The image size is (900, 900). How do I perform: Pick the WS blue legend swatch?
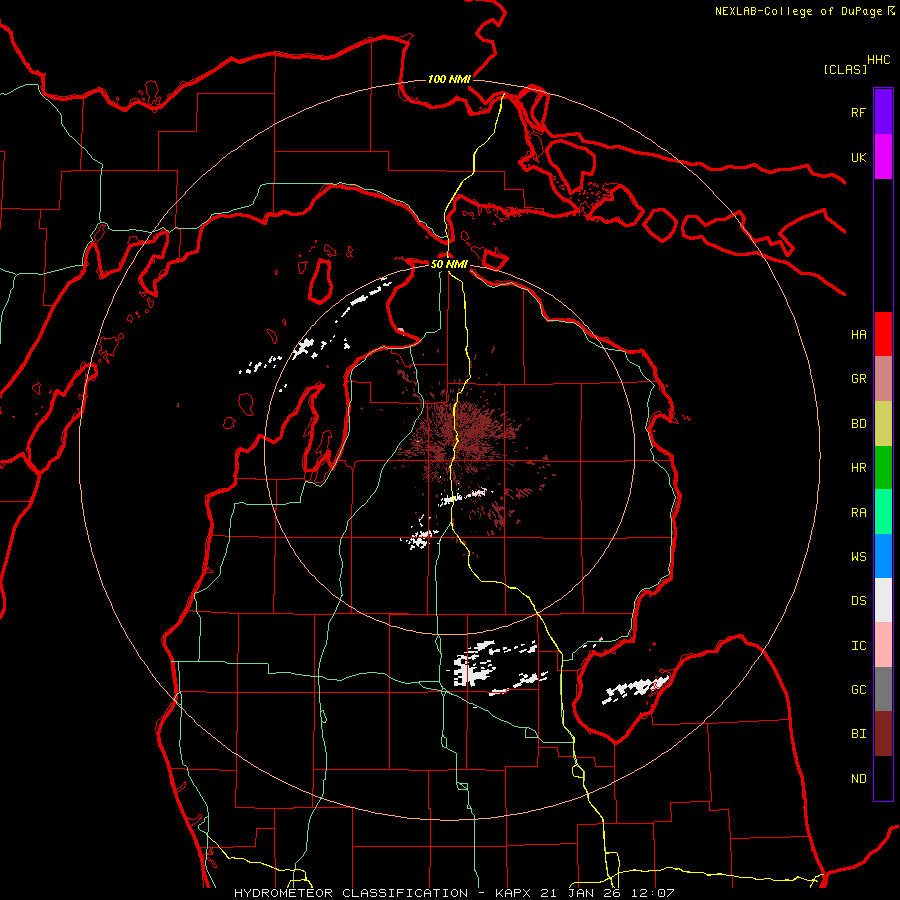(883, 556)
